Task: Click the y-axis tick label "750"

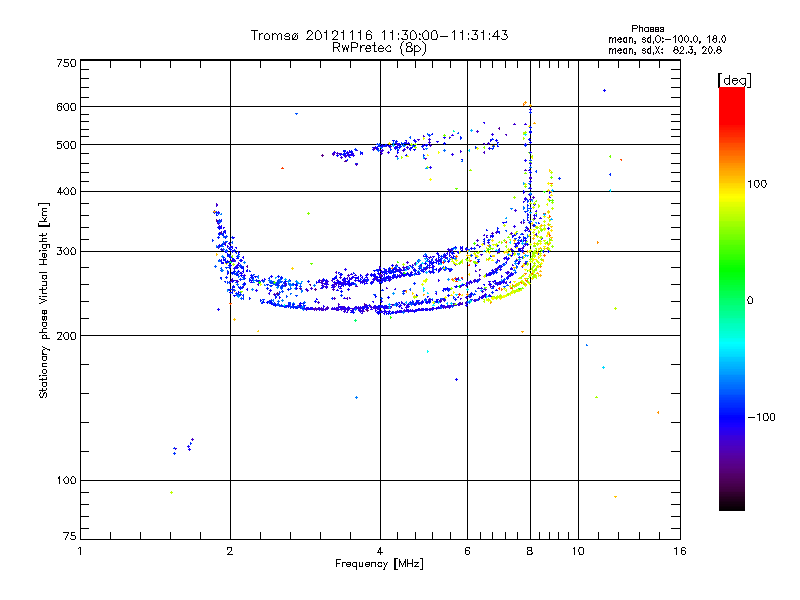Action: 67,63
